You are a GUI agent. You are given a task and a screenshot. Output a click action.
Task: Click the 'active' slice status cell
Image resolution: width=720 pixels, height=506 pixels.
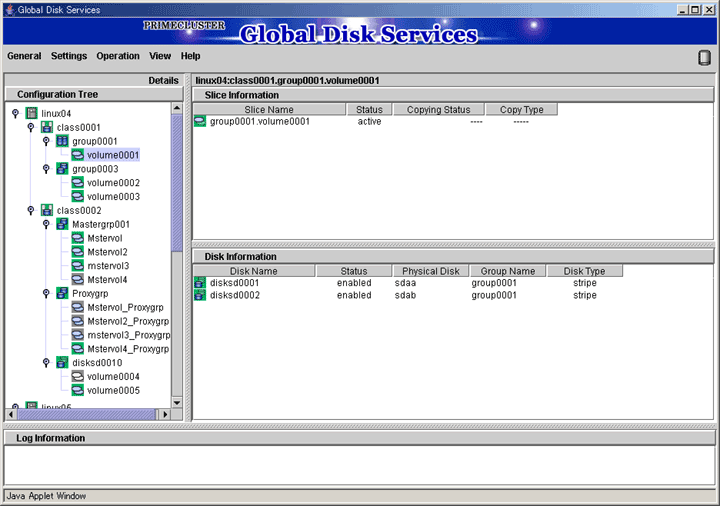[369, 121]
